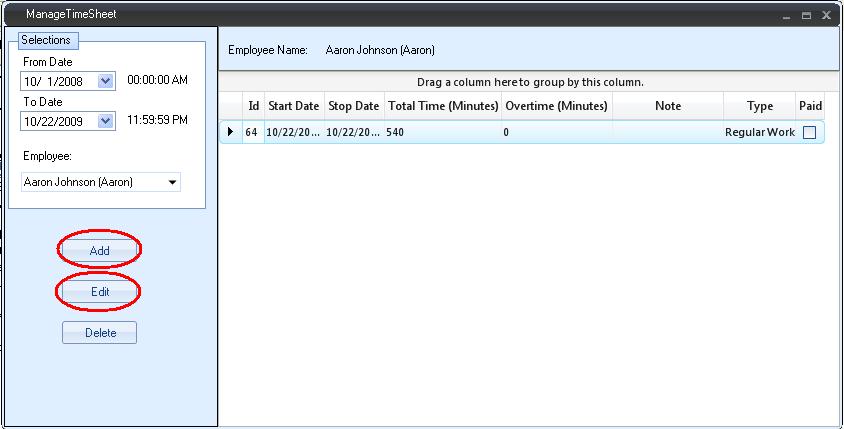Screen dimensions: 844x429
Task: Click the Add button
Action: tap(99, 250)
